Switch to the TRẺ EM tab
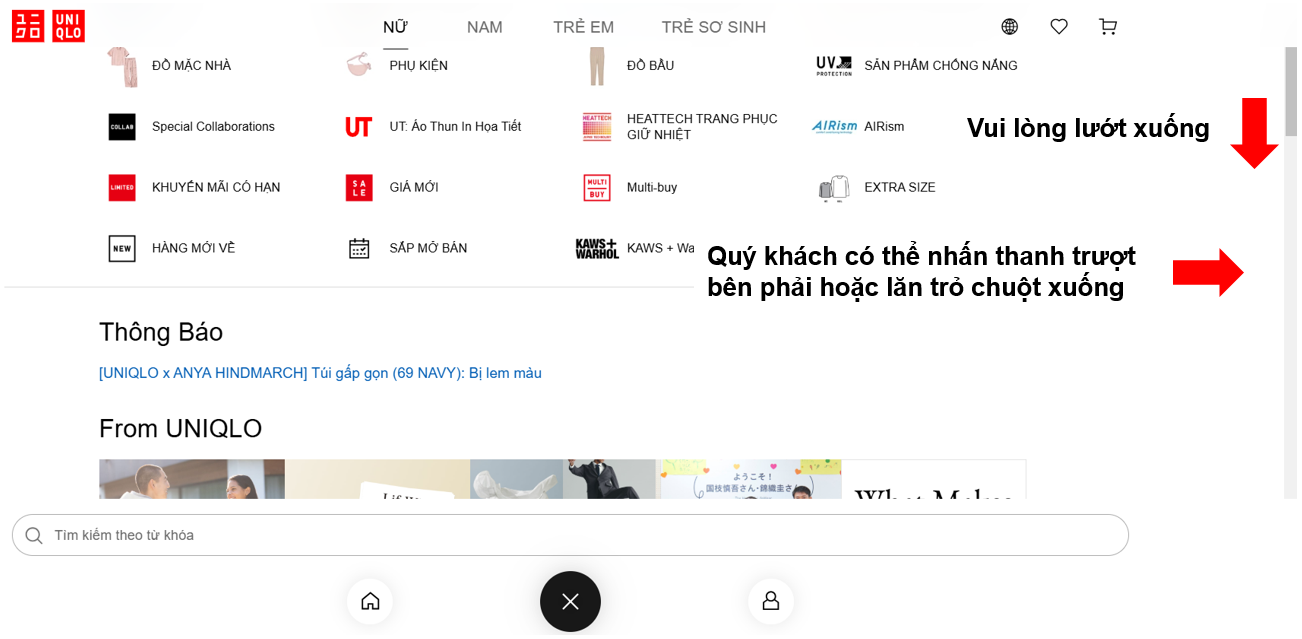 [x=583, y=27]
